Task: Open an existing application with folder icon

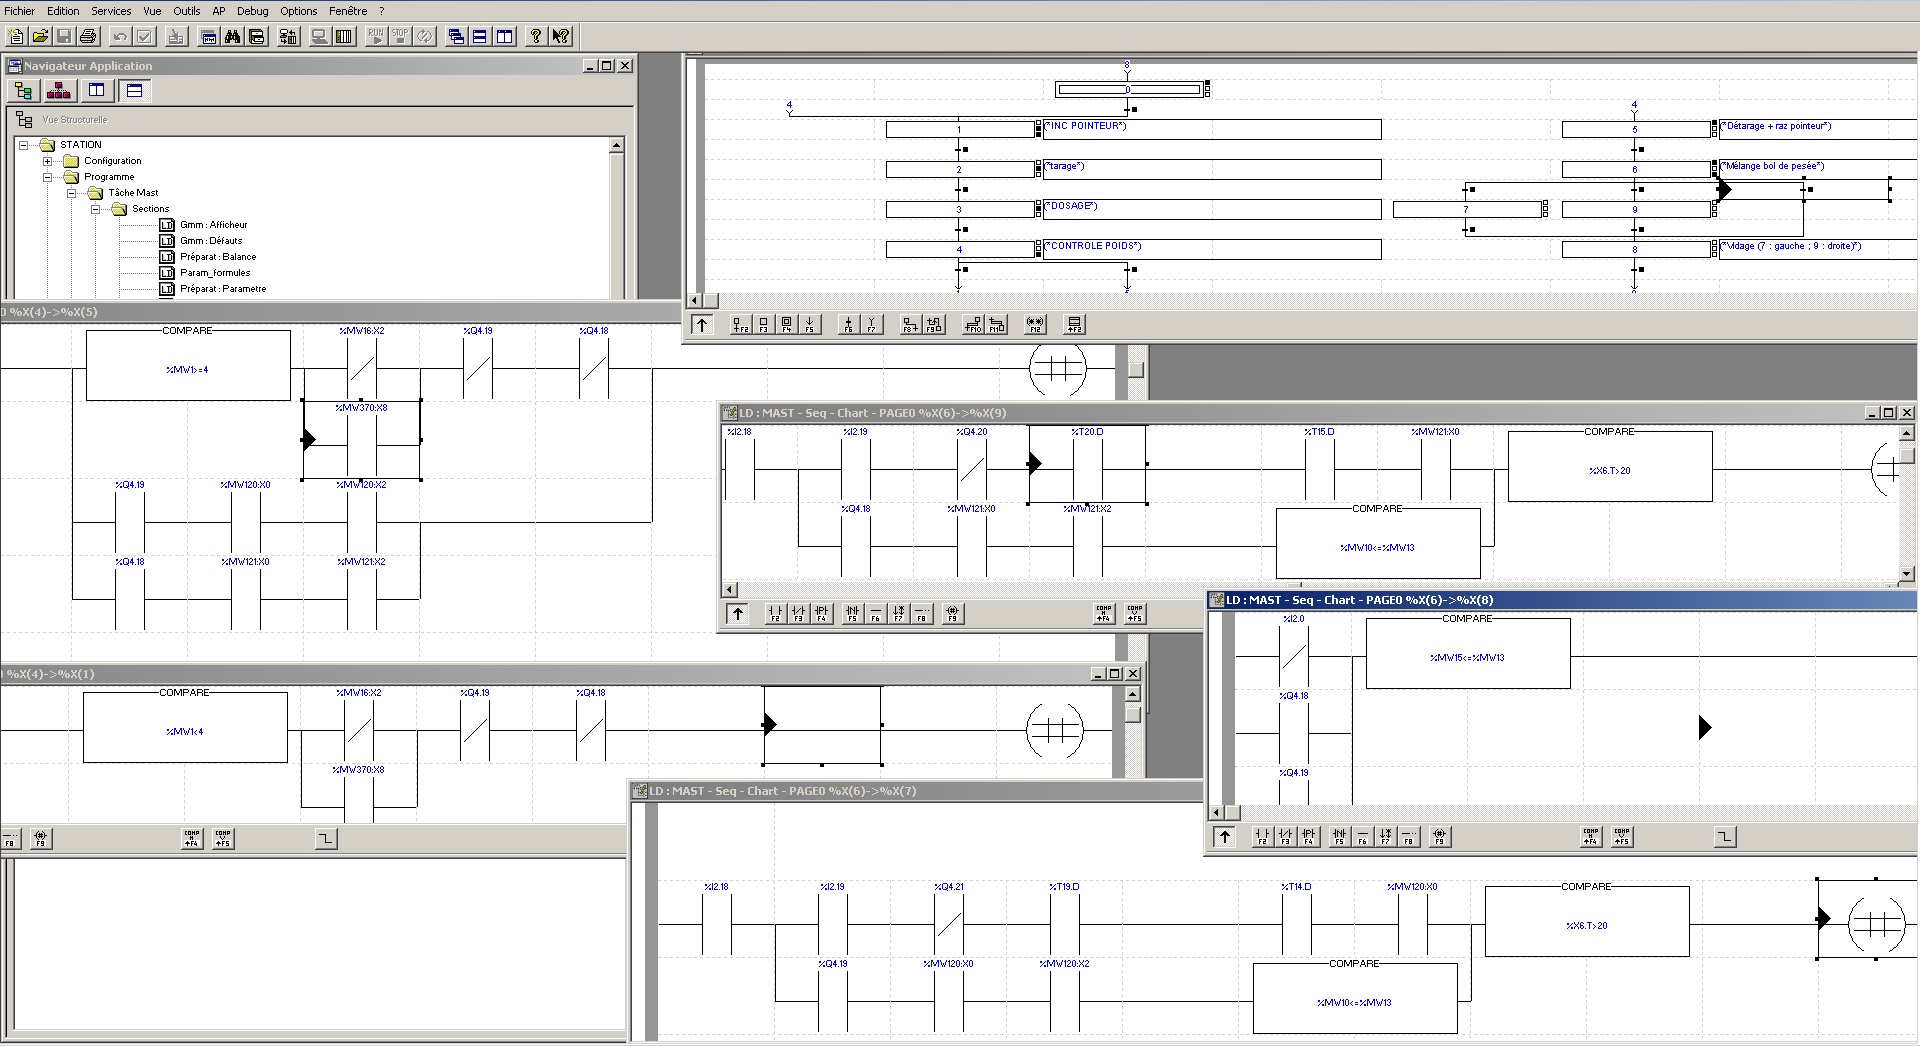Action: pyautogui.click(x=40, y=37)
